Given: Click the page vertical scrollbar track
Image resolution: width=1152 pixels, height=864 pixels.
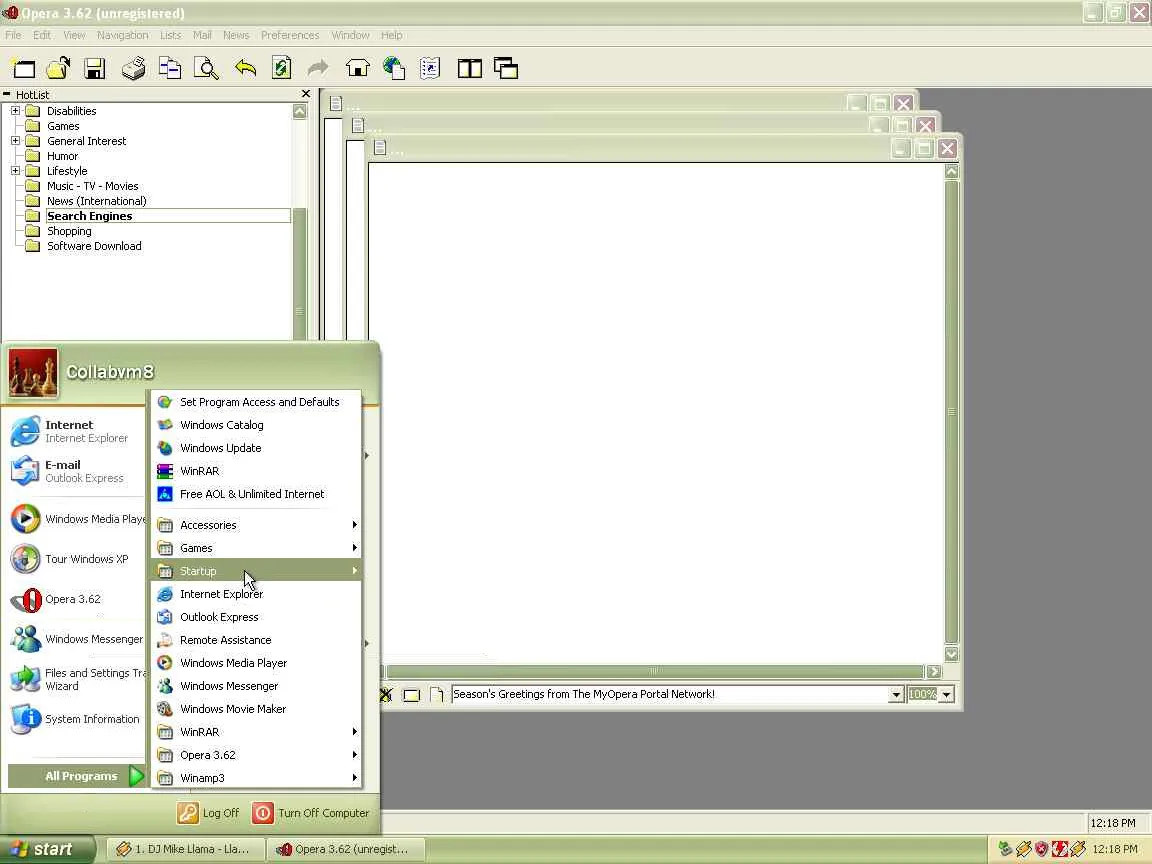Looking at the screenshot, I should pos(951,412).
